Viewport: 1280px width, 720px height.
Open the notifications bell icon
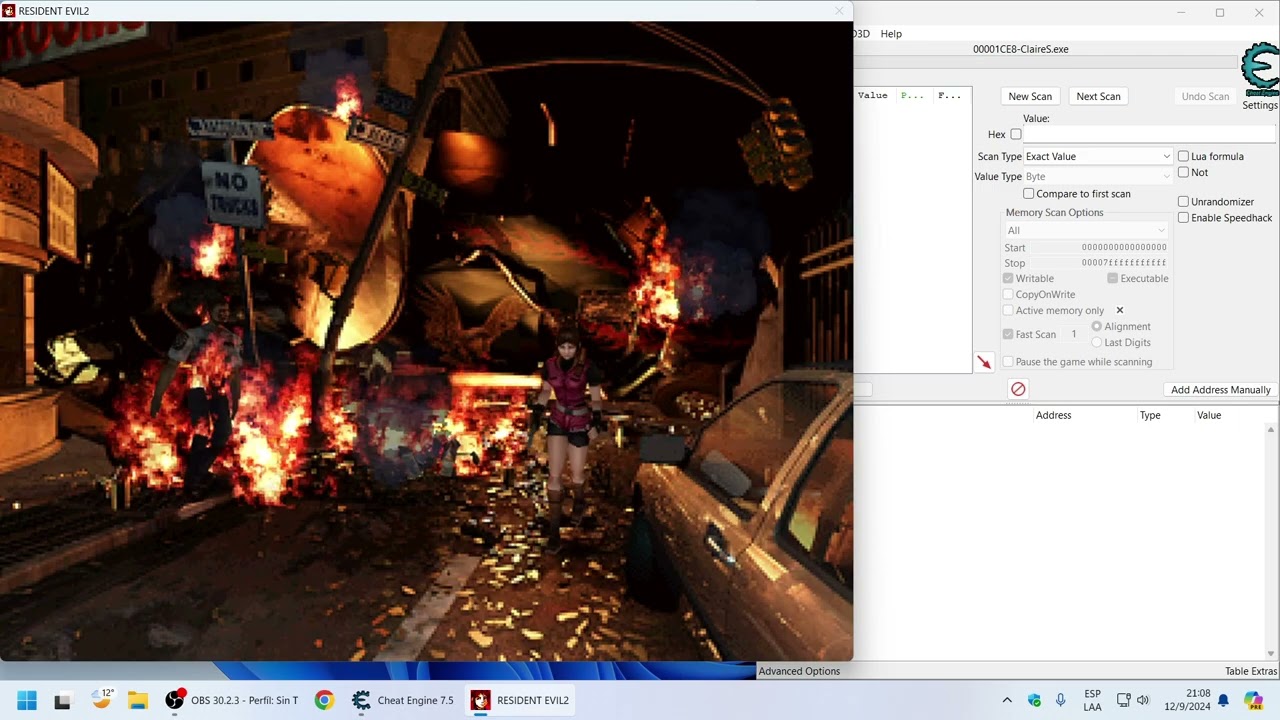(1223, 700)
